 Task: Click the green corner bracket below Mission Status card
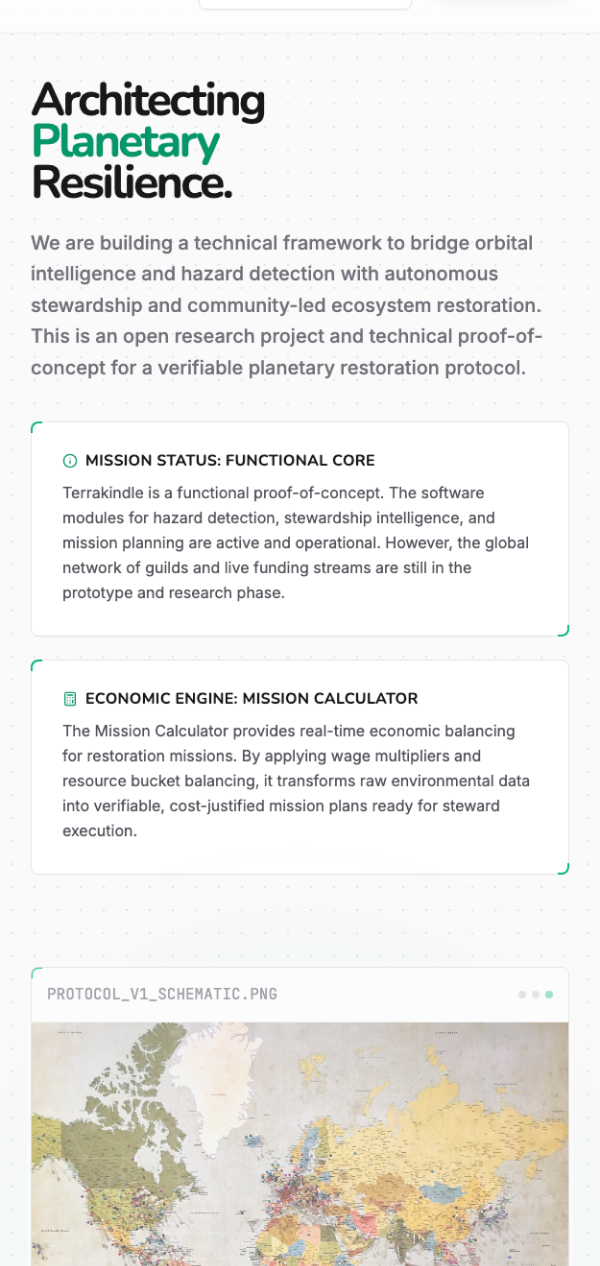pyautogui.click(x=564, y=631)
